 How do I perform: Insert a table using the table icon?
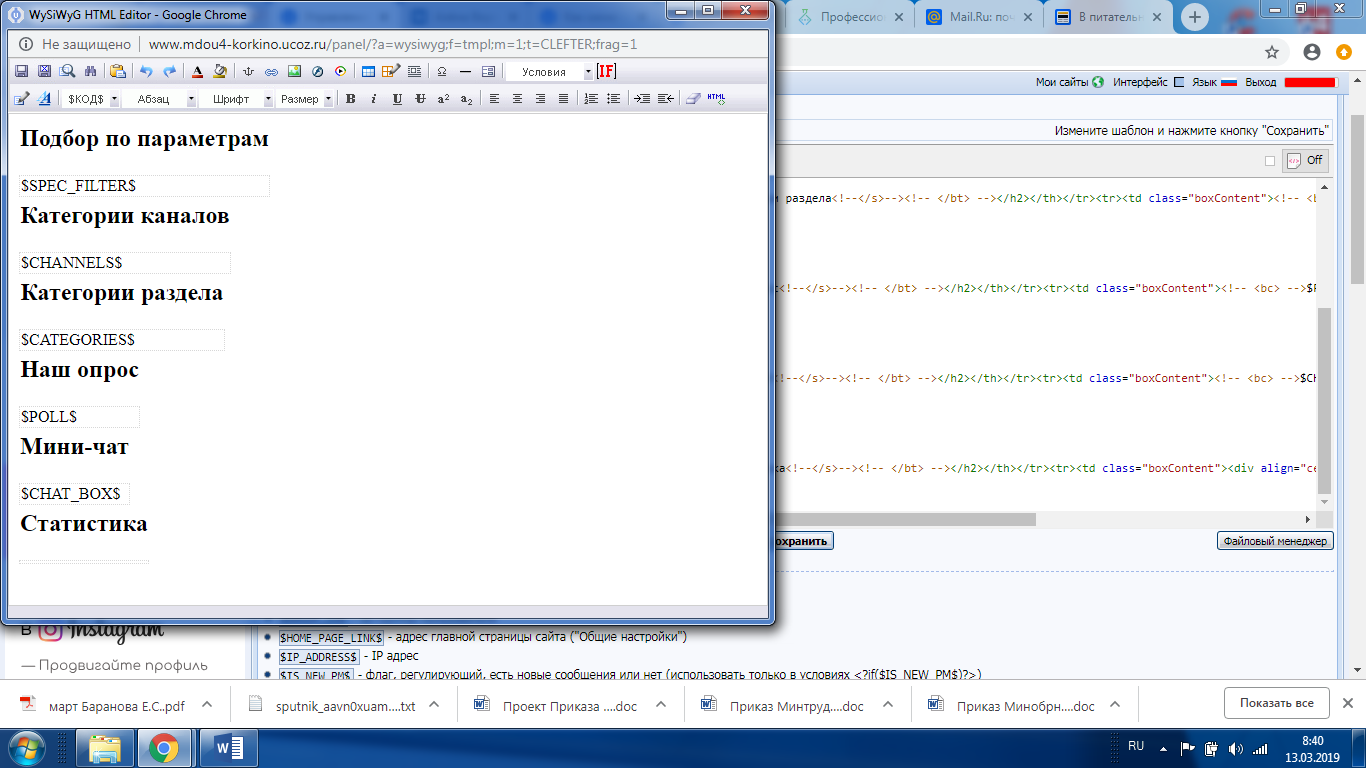click(x=368, y=72)
